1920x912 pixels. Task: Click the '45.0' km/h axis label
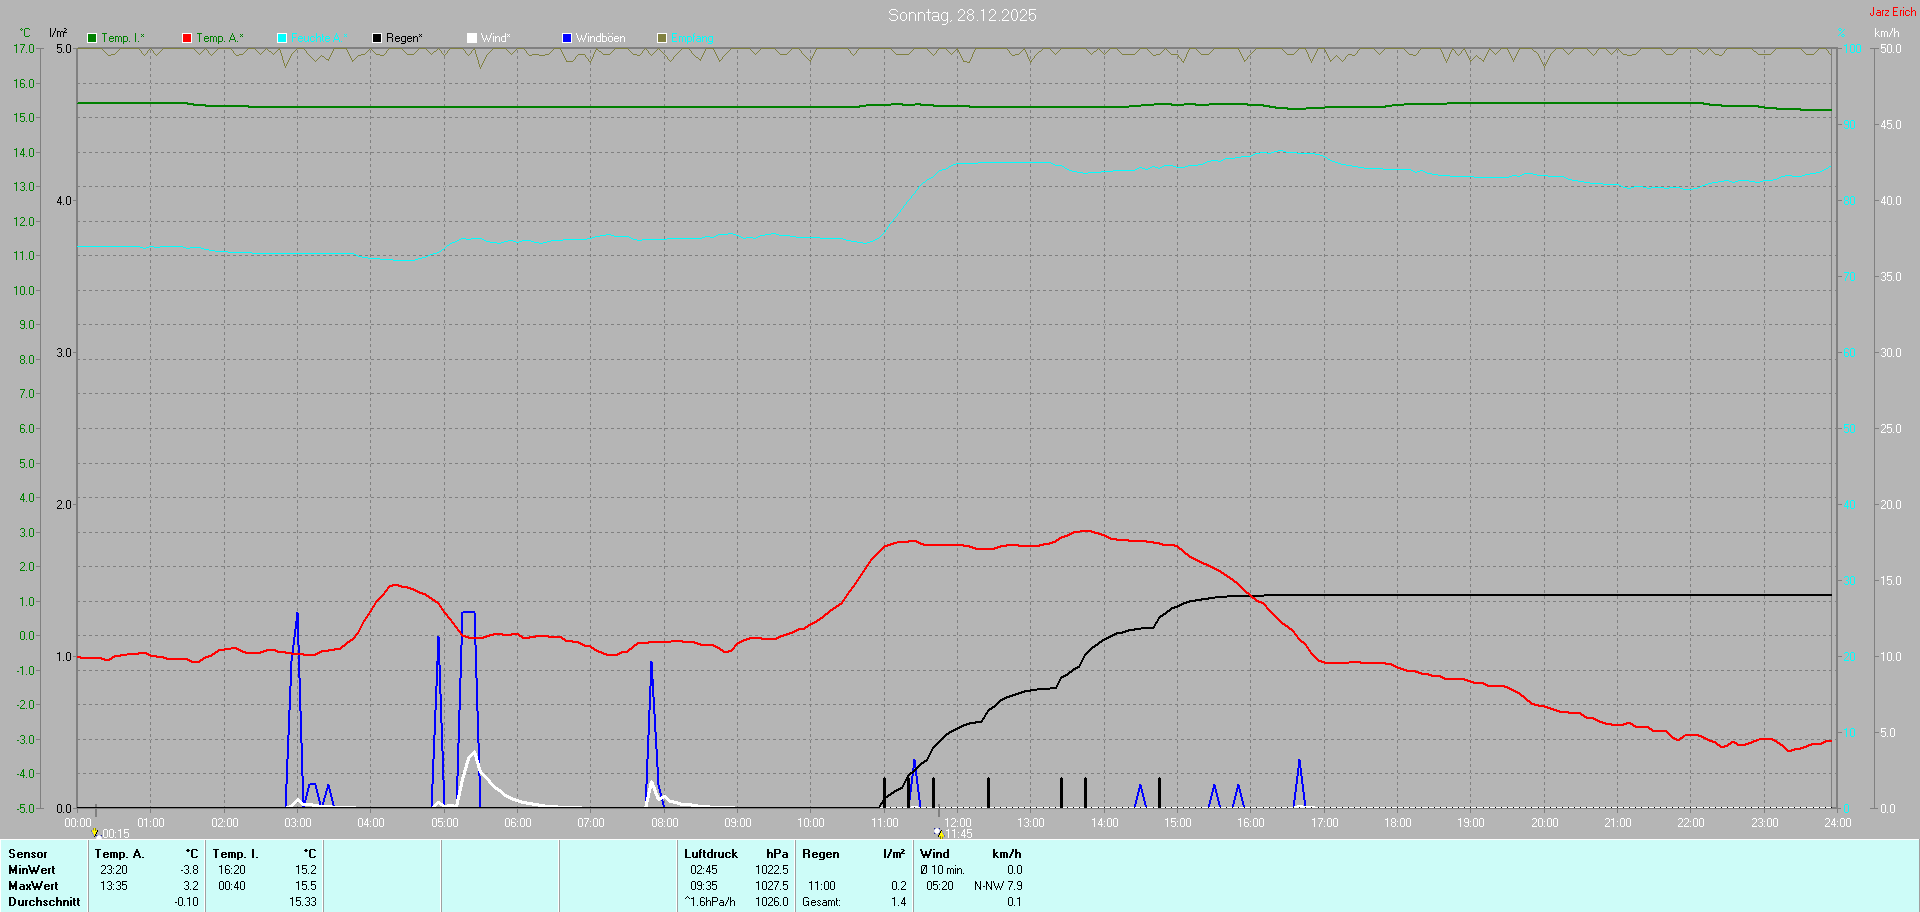[1891, 125]
